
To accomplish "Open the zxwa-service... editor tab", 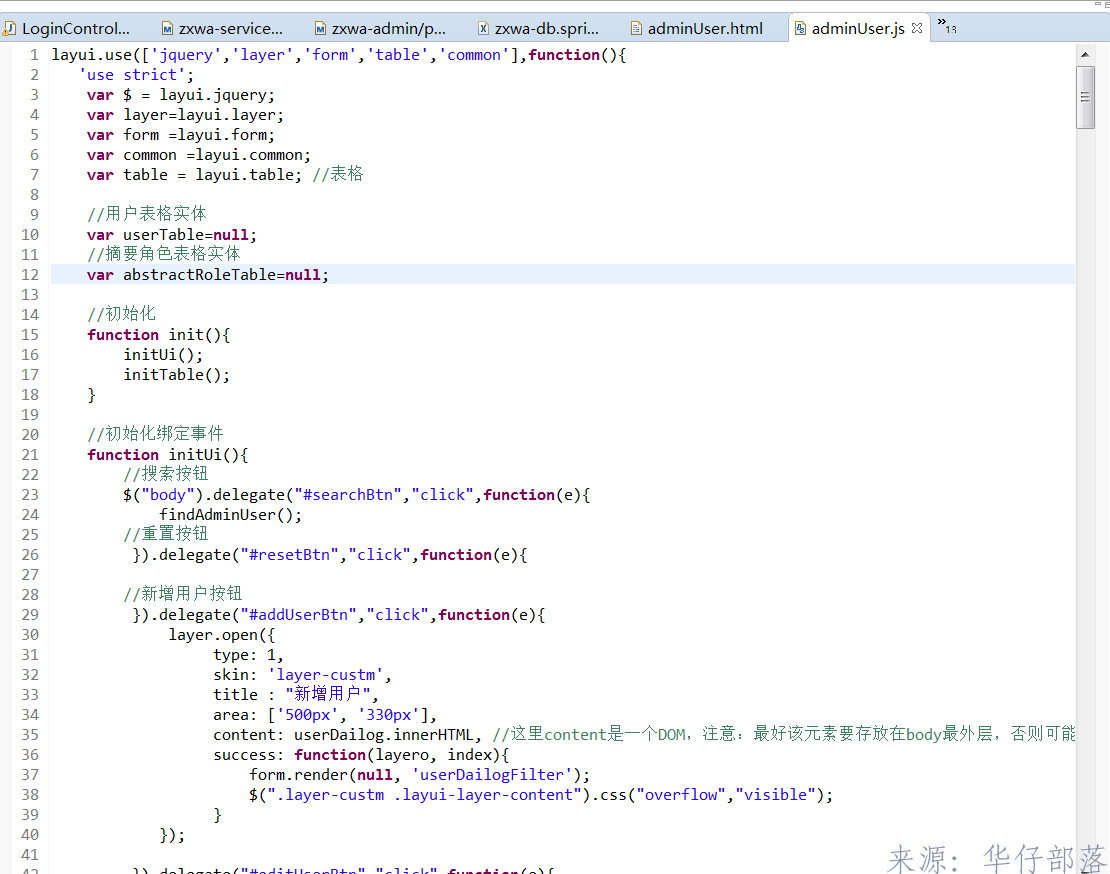I will (x=222, y=28).
